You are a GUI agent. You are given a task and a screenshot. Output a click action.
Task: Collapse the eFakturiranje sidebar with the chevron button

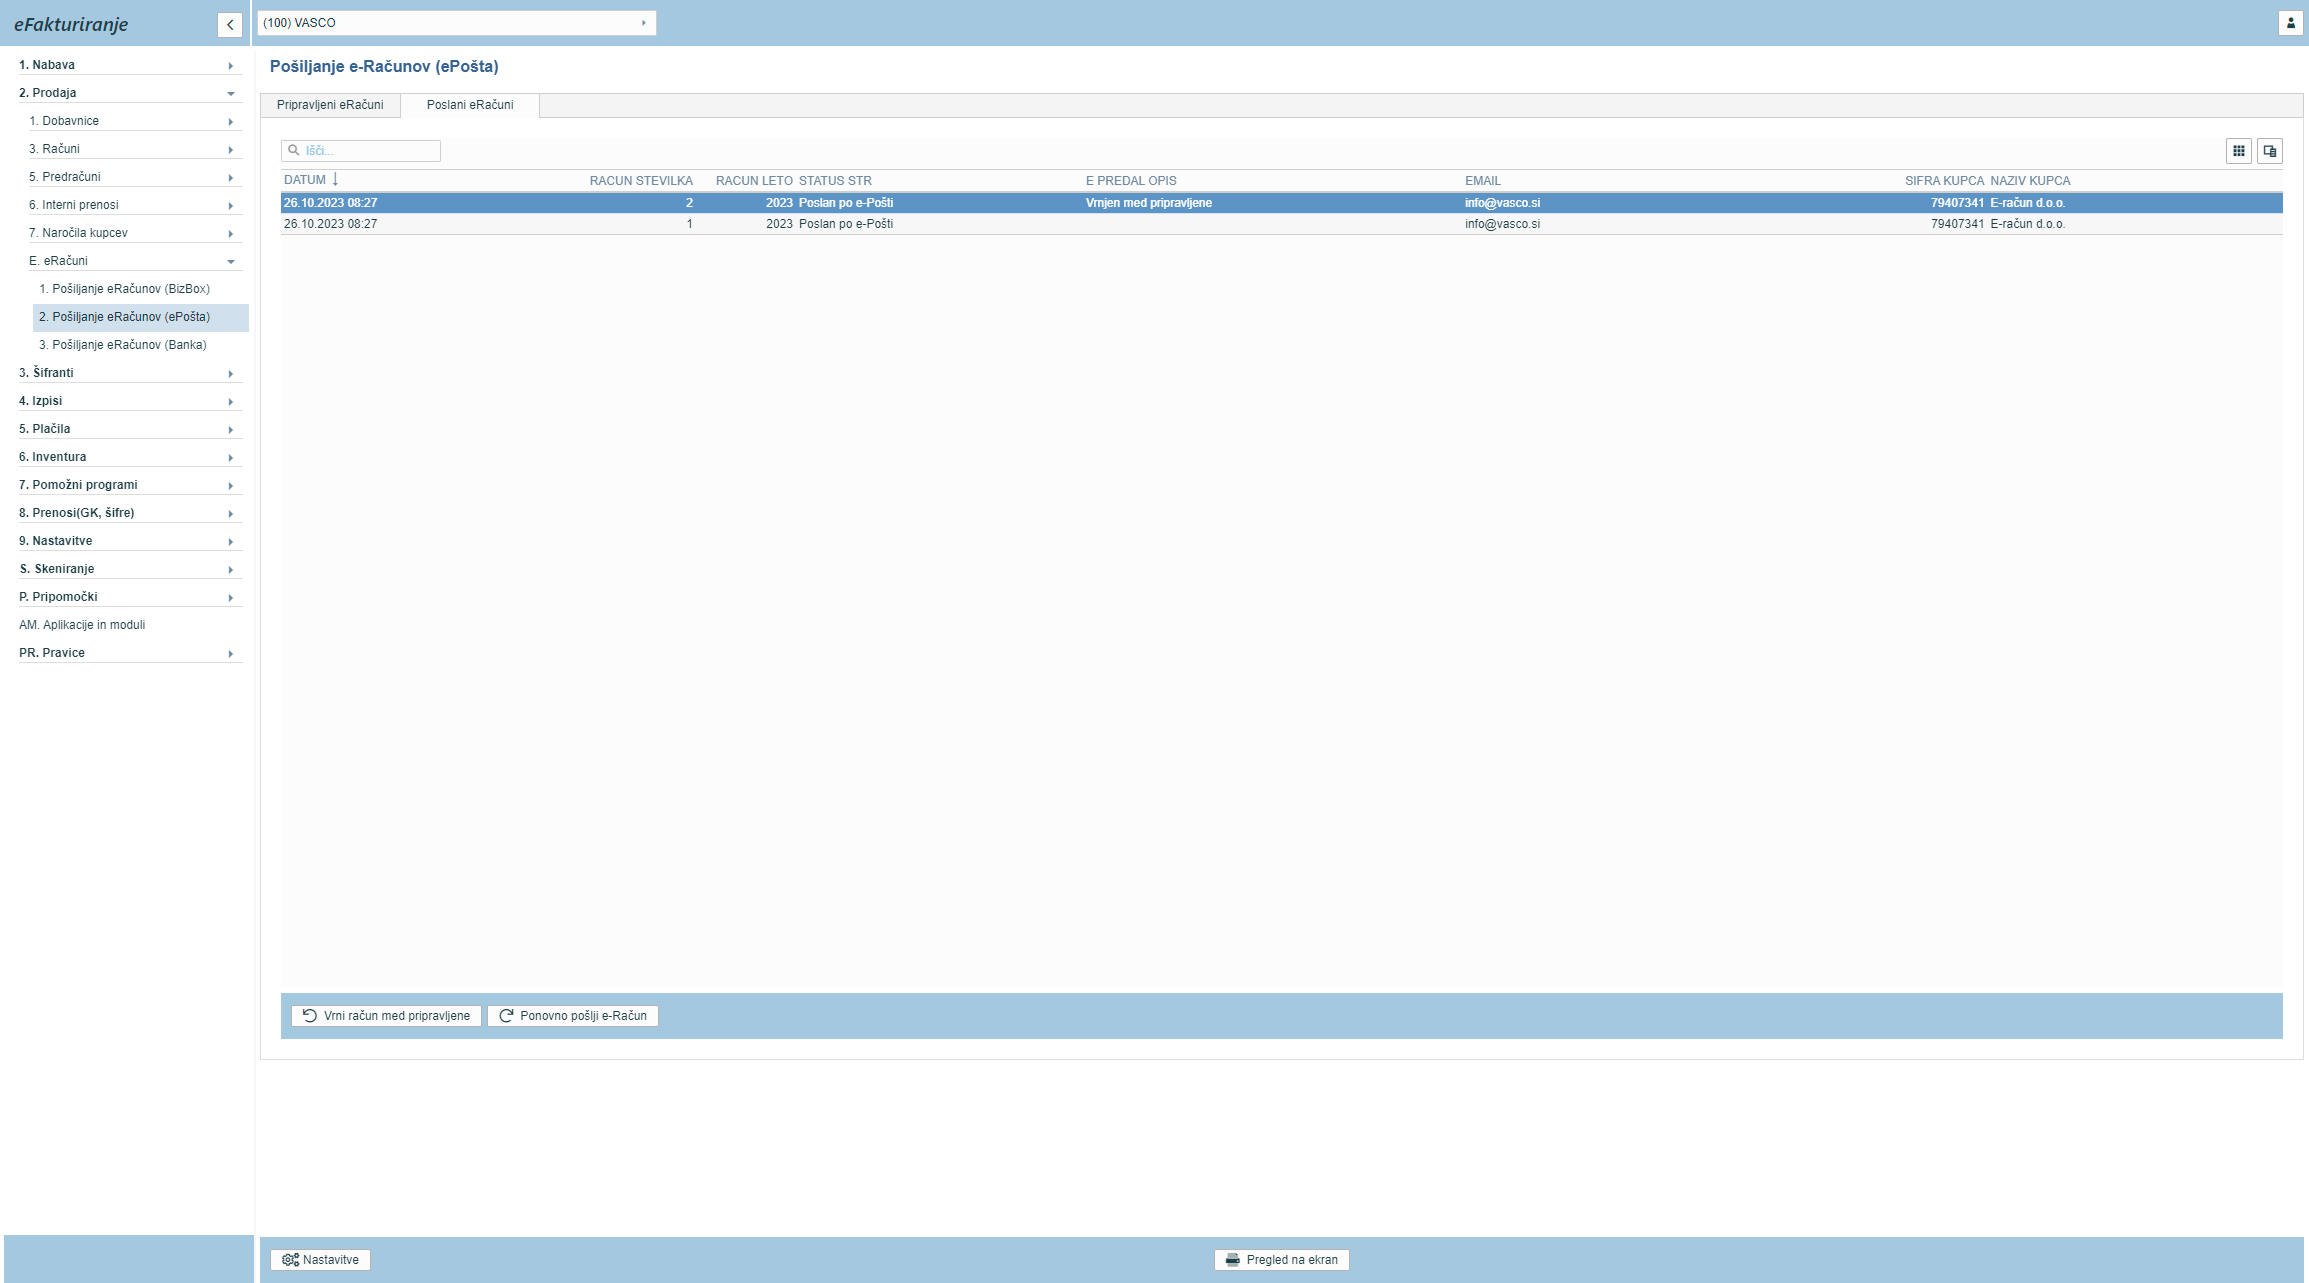coord(230,25)
